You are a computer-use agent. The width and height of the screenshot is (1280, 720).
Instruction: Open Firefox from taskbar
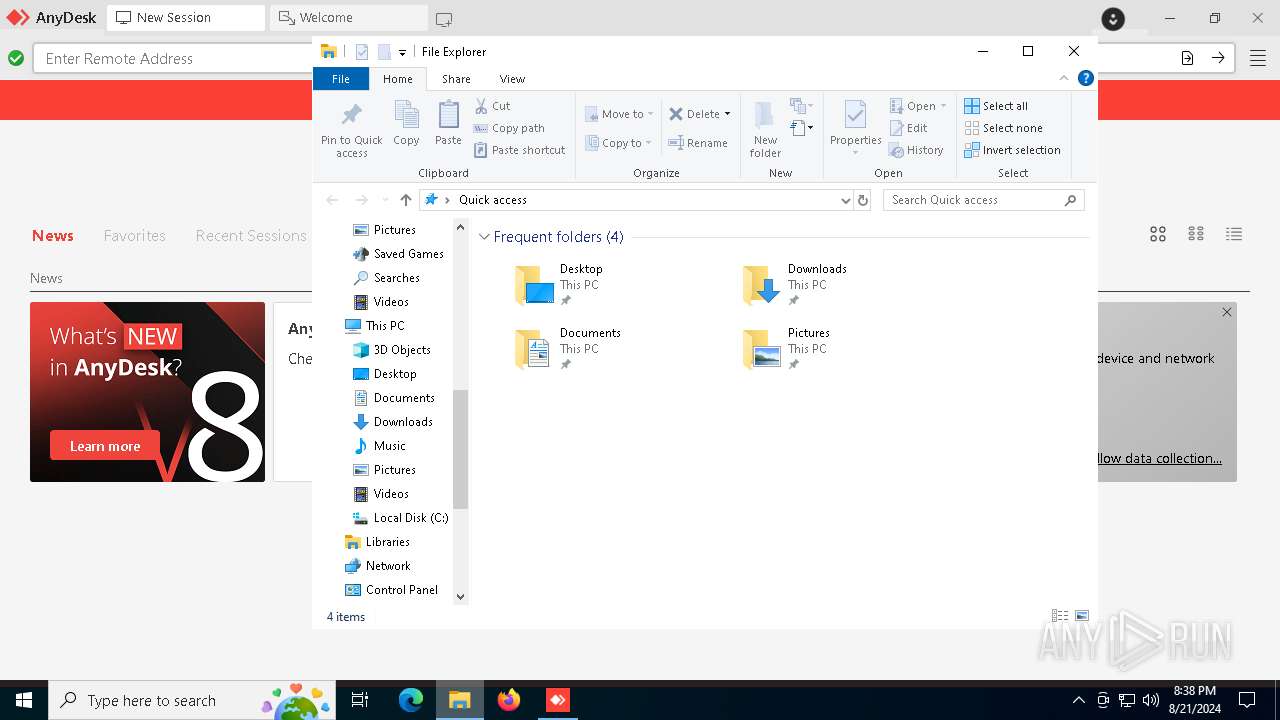pos(509,700)
